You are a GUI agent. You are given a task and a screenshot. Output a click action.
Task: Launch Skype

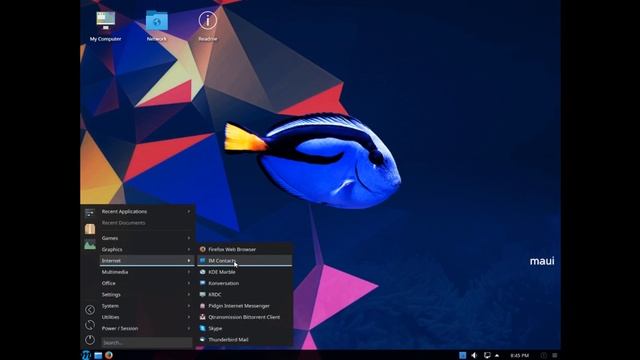coord(244,328)
